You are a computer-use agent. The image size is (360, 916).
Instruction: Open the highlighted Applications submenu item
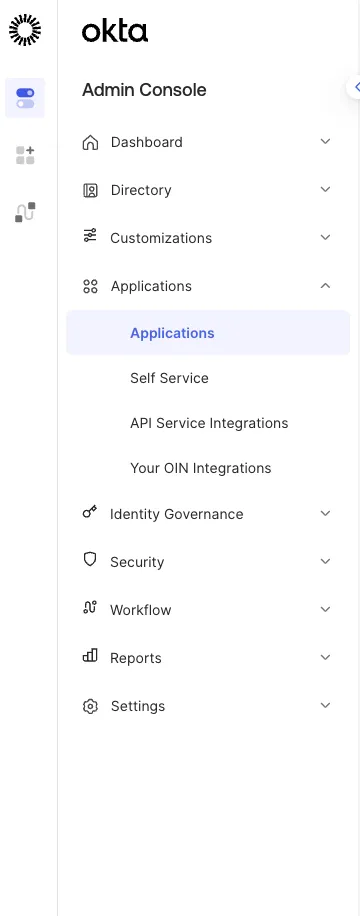pyautogui.click(x=208, y=332)
